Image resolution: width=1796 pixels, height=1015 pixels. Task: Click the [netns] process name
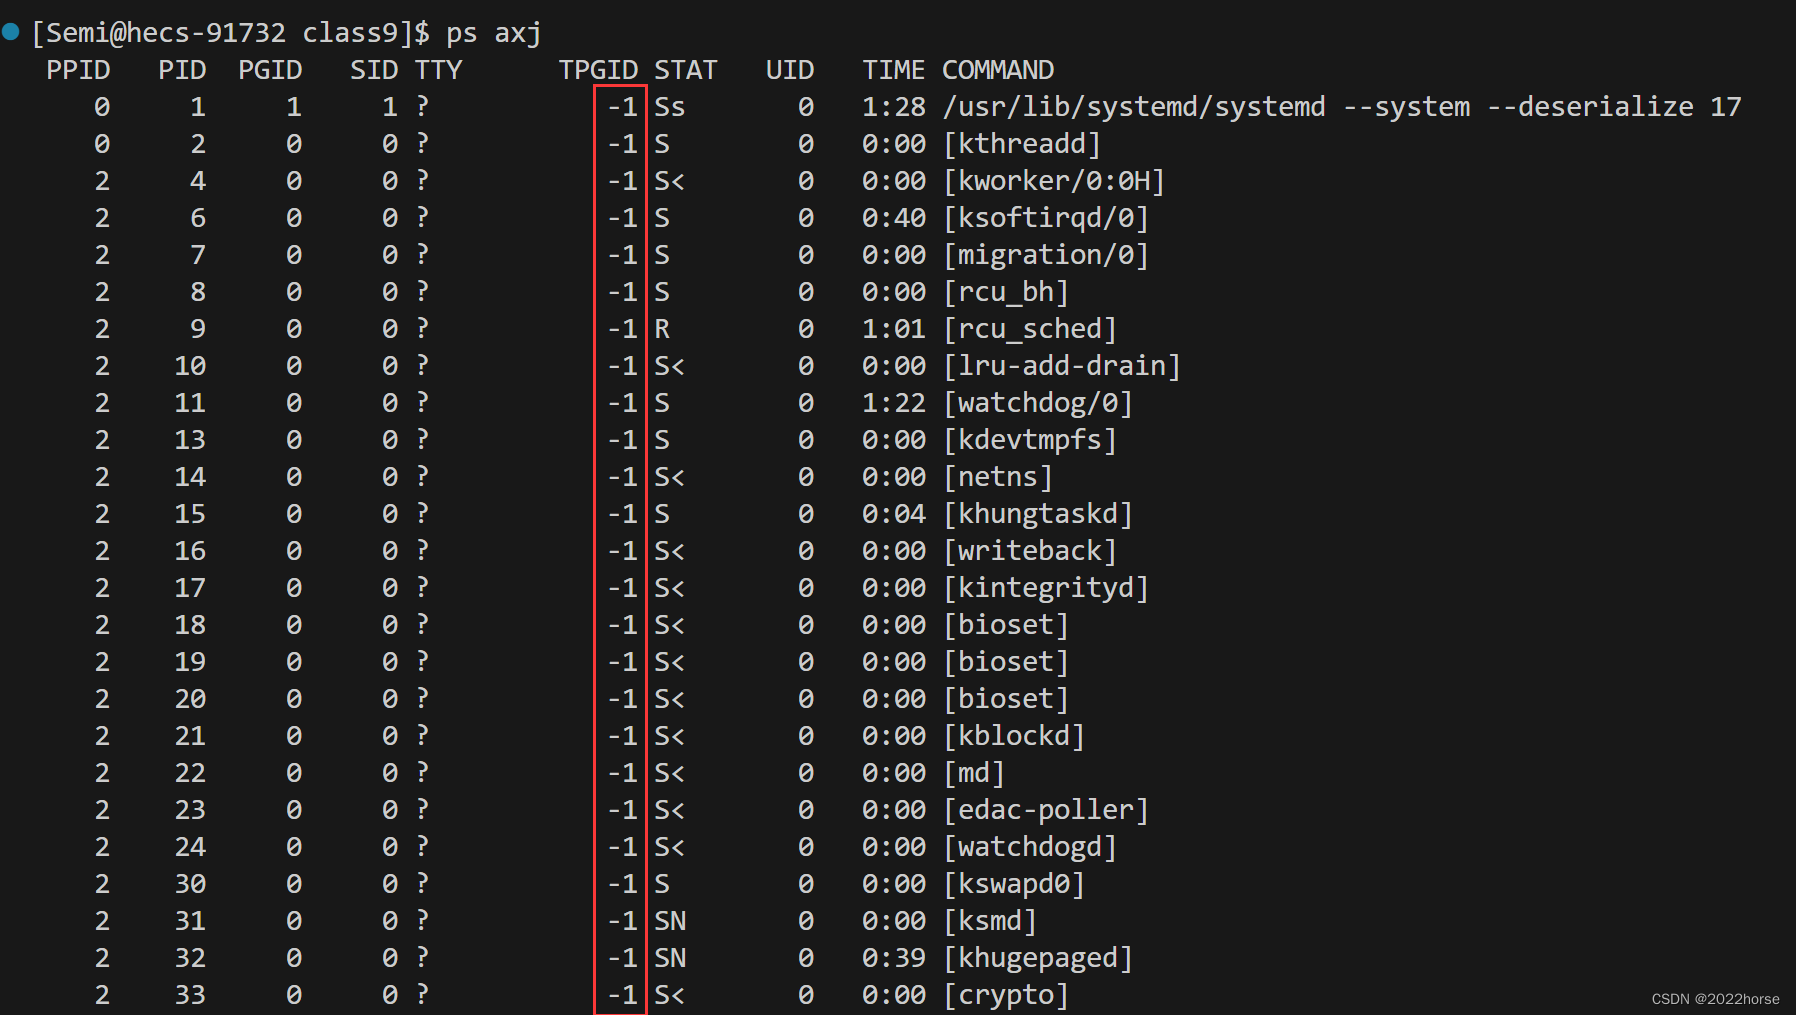pos(998,477)
